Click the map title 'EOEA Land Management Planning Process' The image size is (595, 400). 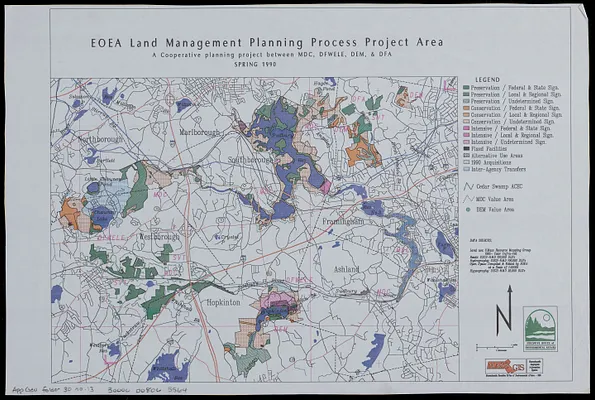click(x=224, y=43)
